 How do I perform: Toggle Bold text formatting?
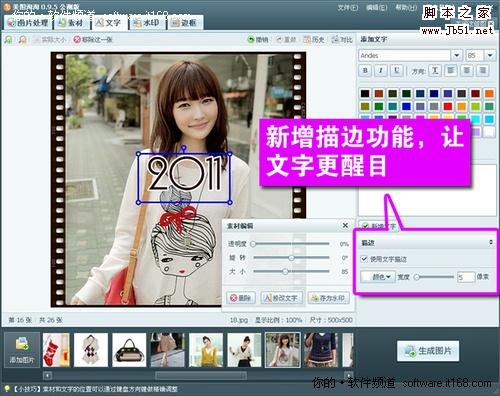(365, 70)
